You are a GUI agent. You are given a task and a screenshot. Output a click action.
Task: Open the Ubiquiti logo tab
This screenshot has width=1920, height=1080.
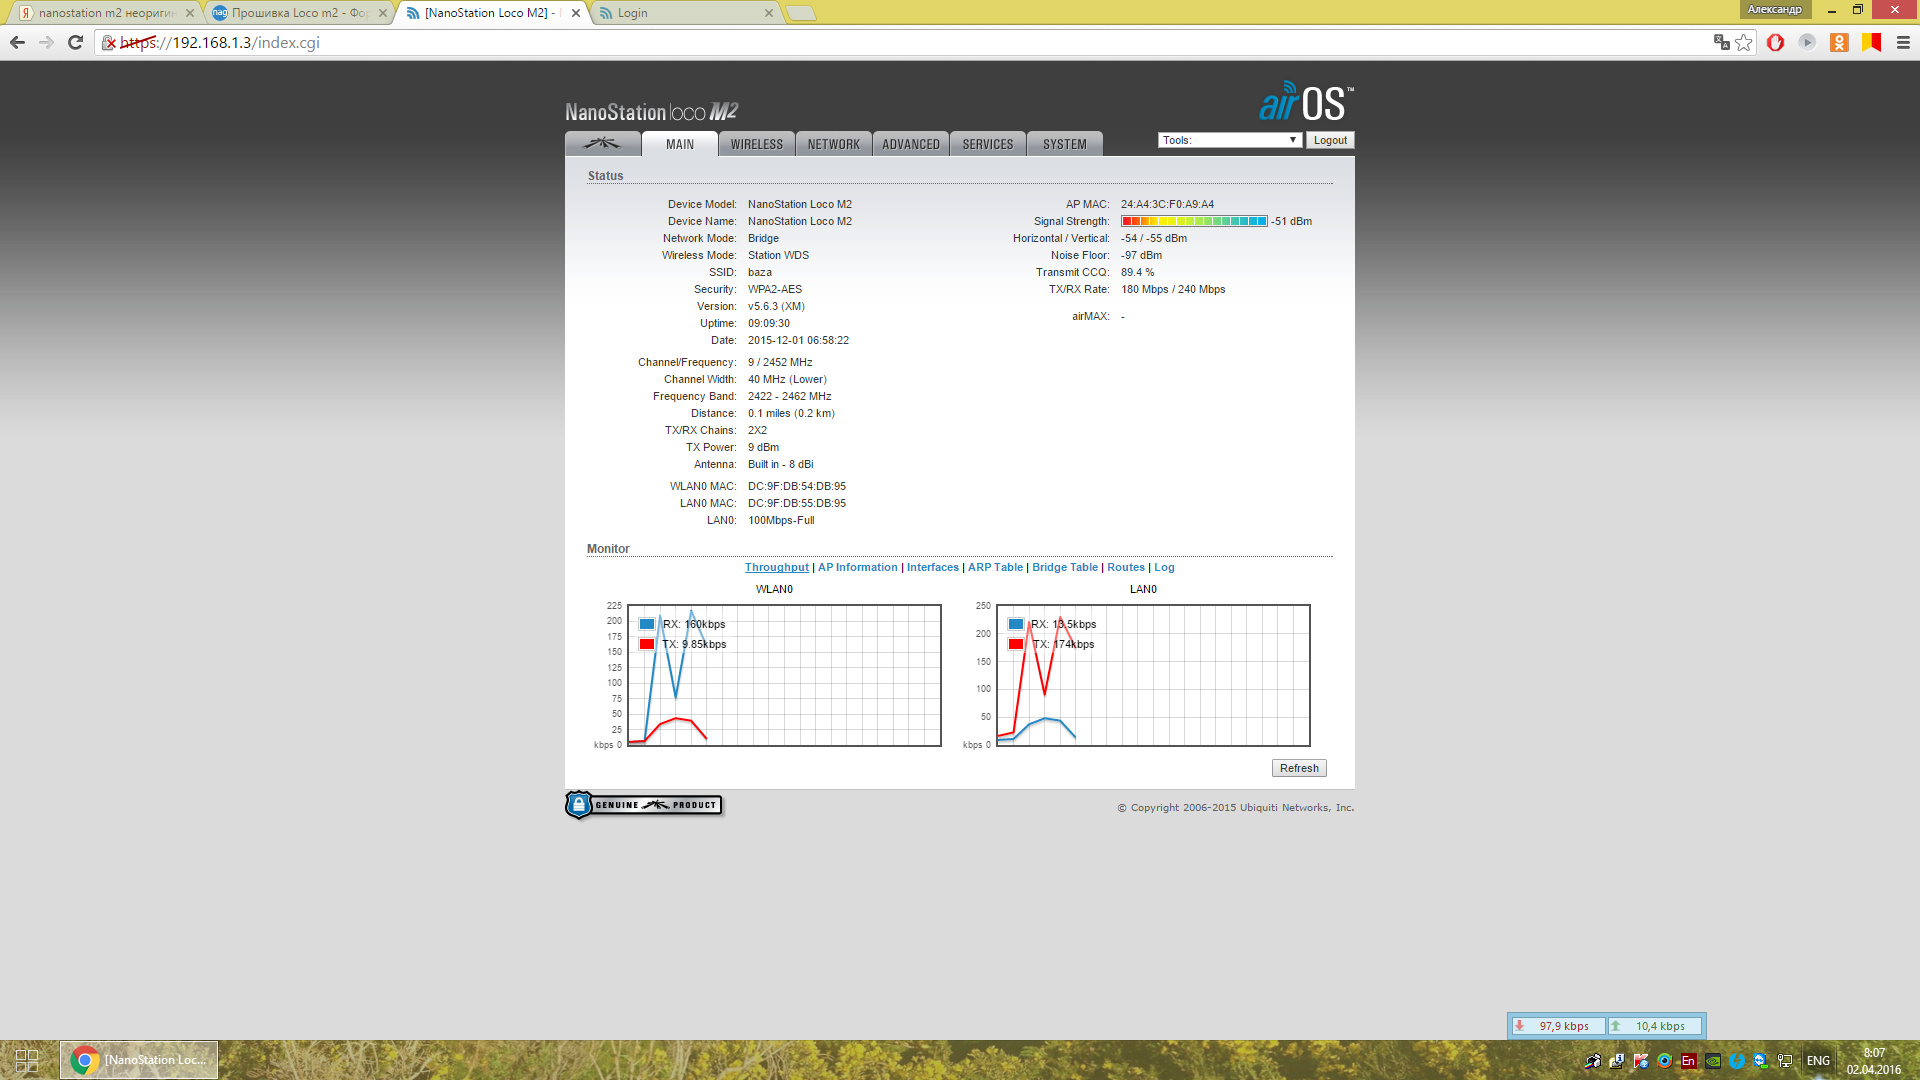[603, 144]
